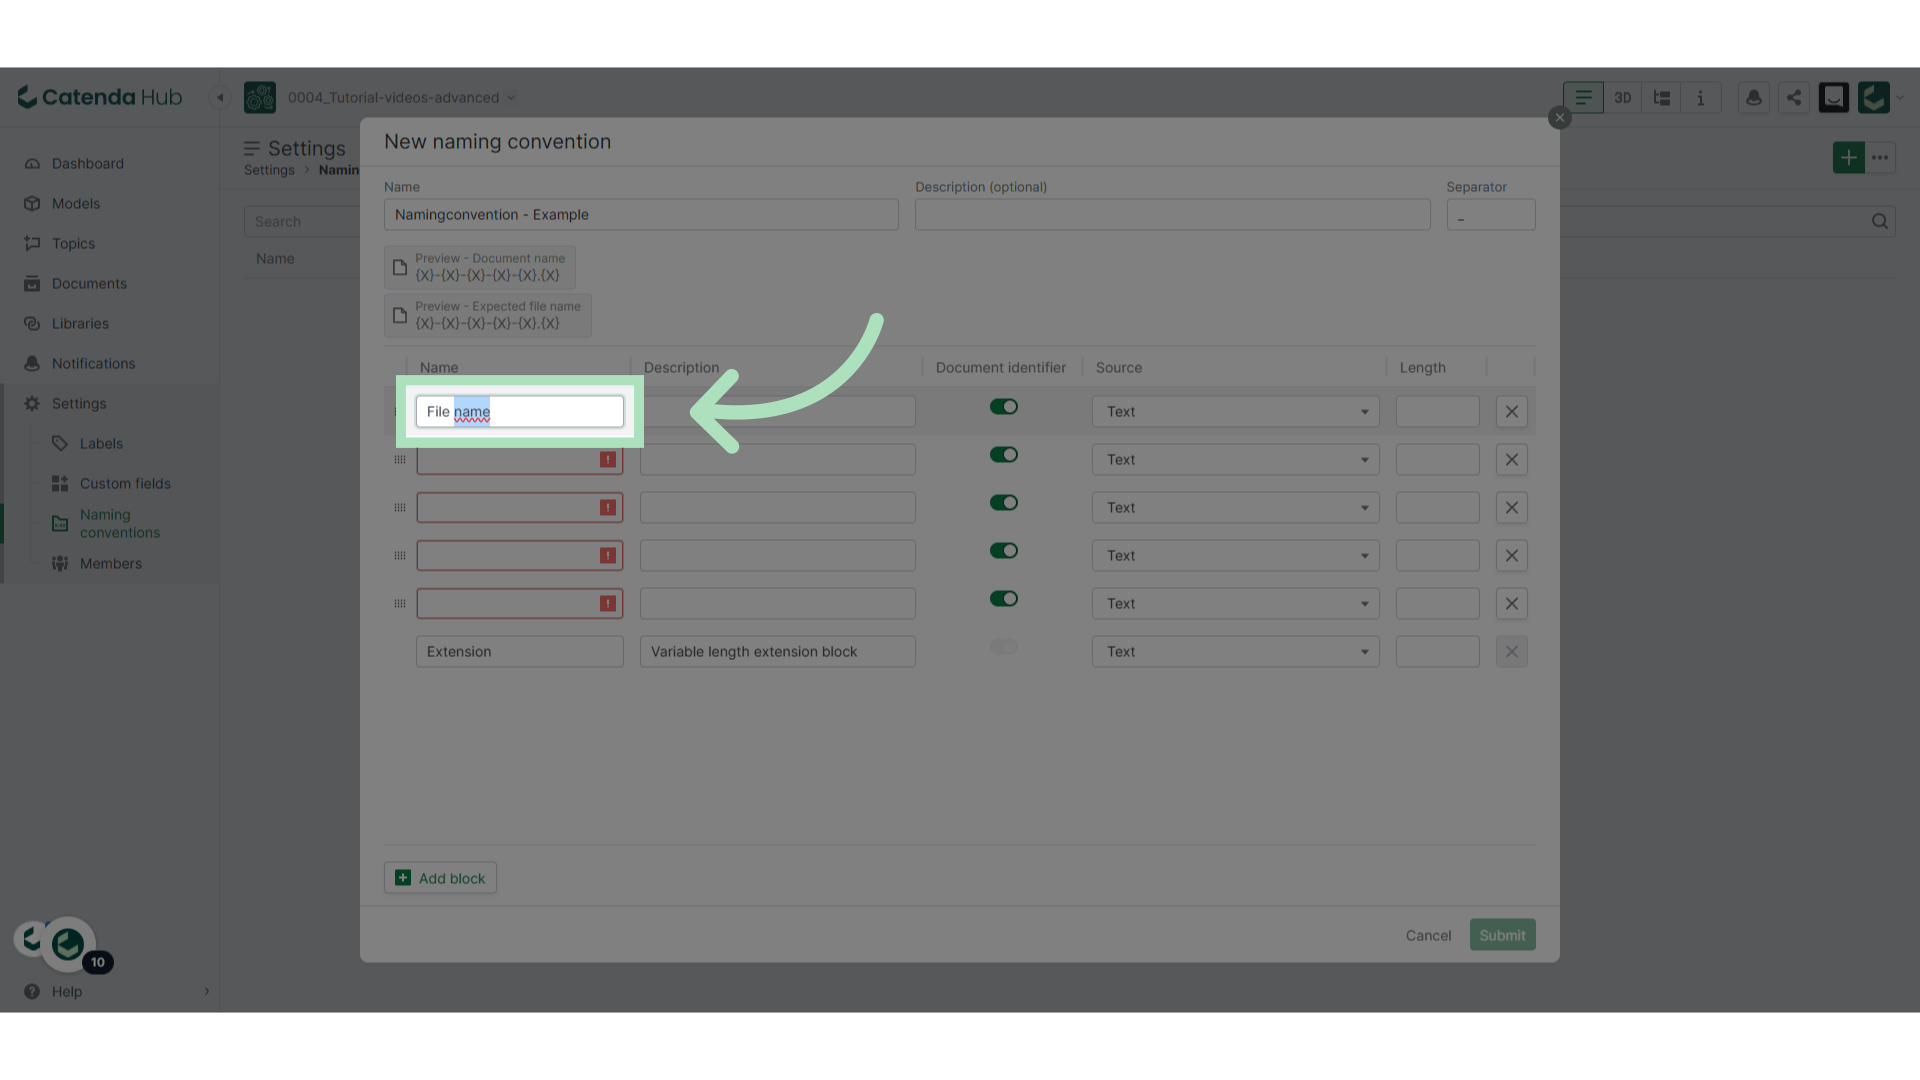
Task: Grab the drag handle of the fifth block row
Action: pos(400,603)
